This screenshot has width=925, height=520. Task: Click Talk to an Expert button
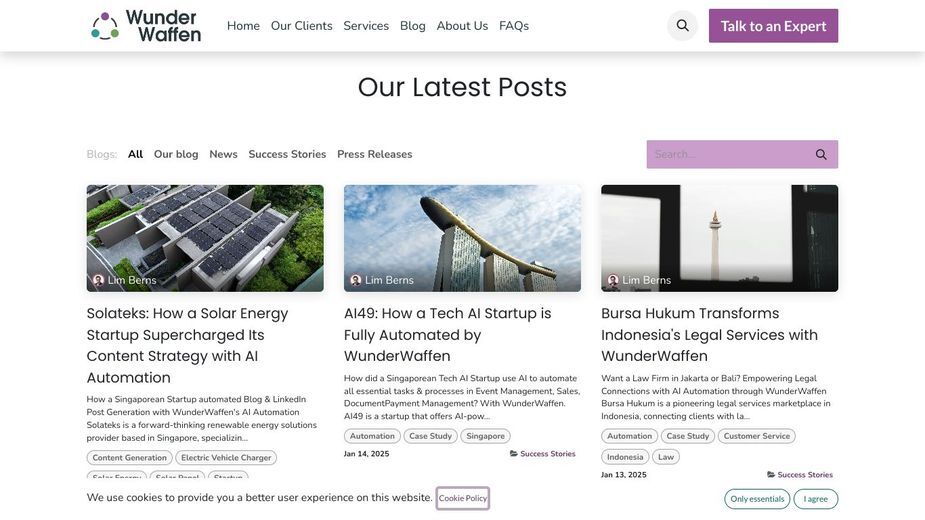773,26
